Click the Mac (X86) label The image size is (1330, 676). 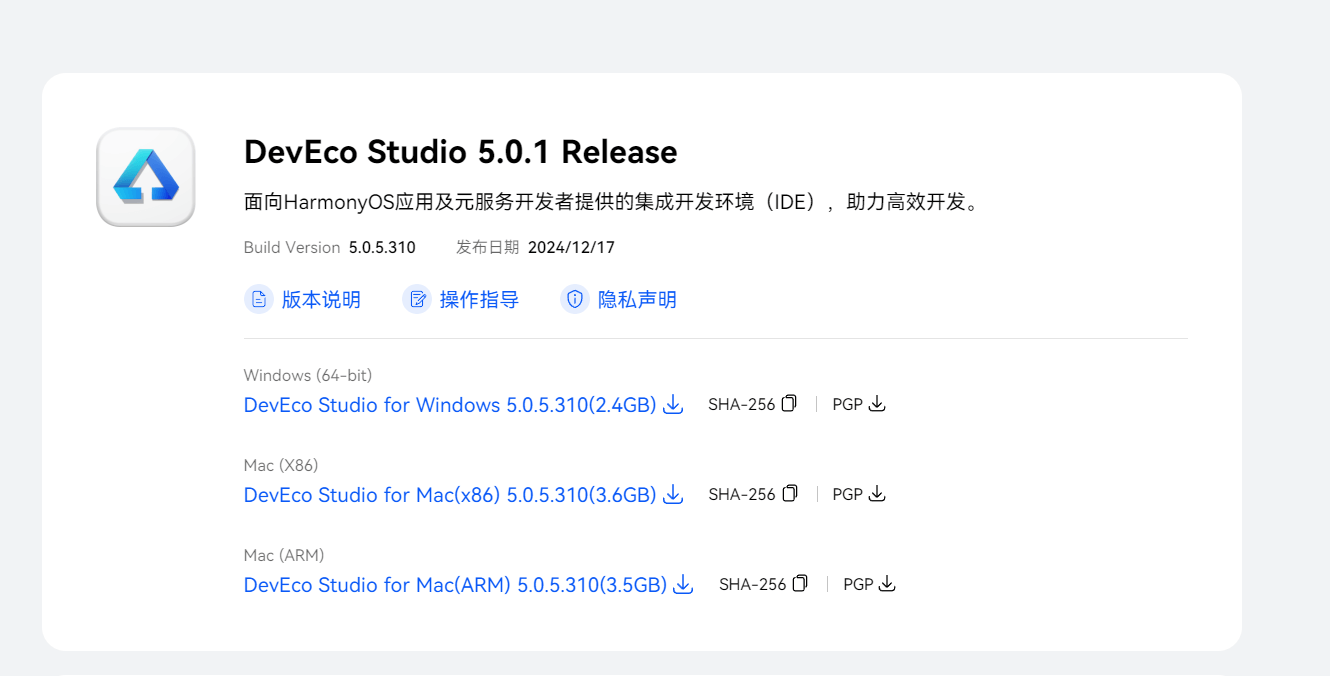tap(281, 466)
